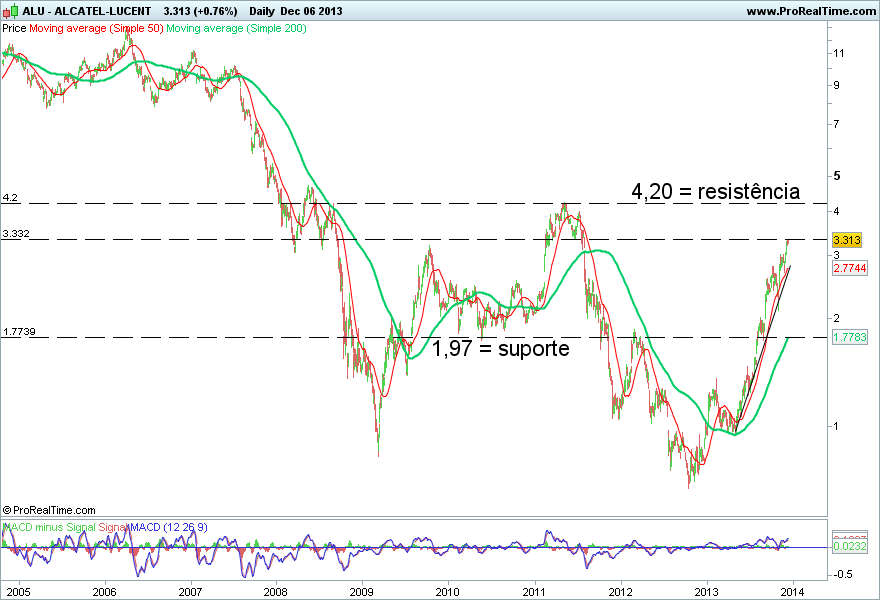Click the '3.313 (+0.76%)' price change text
The image size is (880, 600).
click(200, 11)
